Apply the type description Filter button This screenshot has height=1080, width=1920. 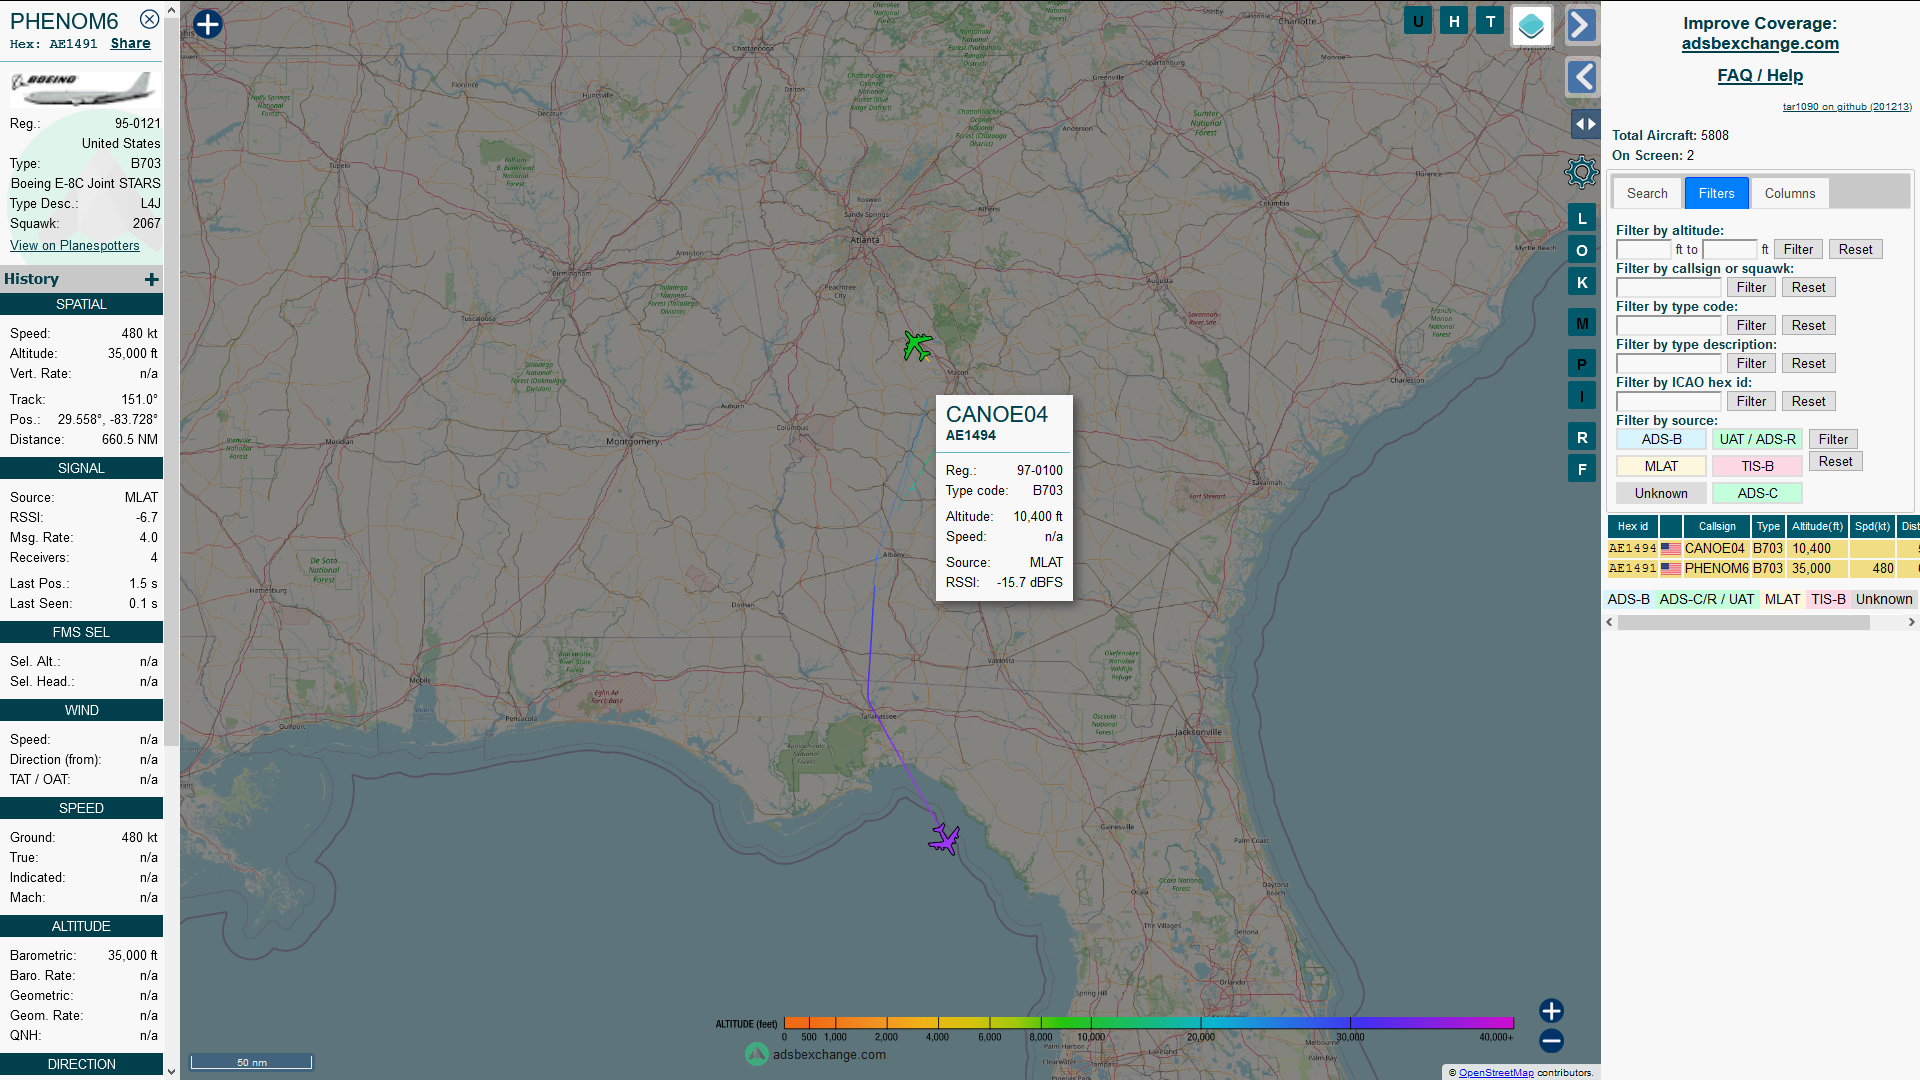[1751, 363]
